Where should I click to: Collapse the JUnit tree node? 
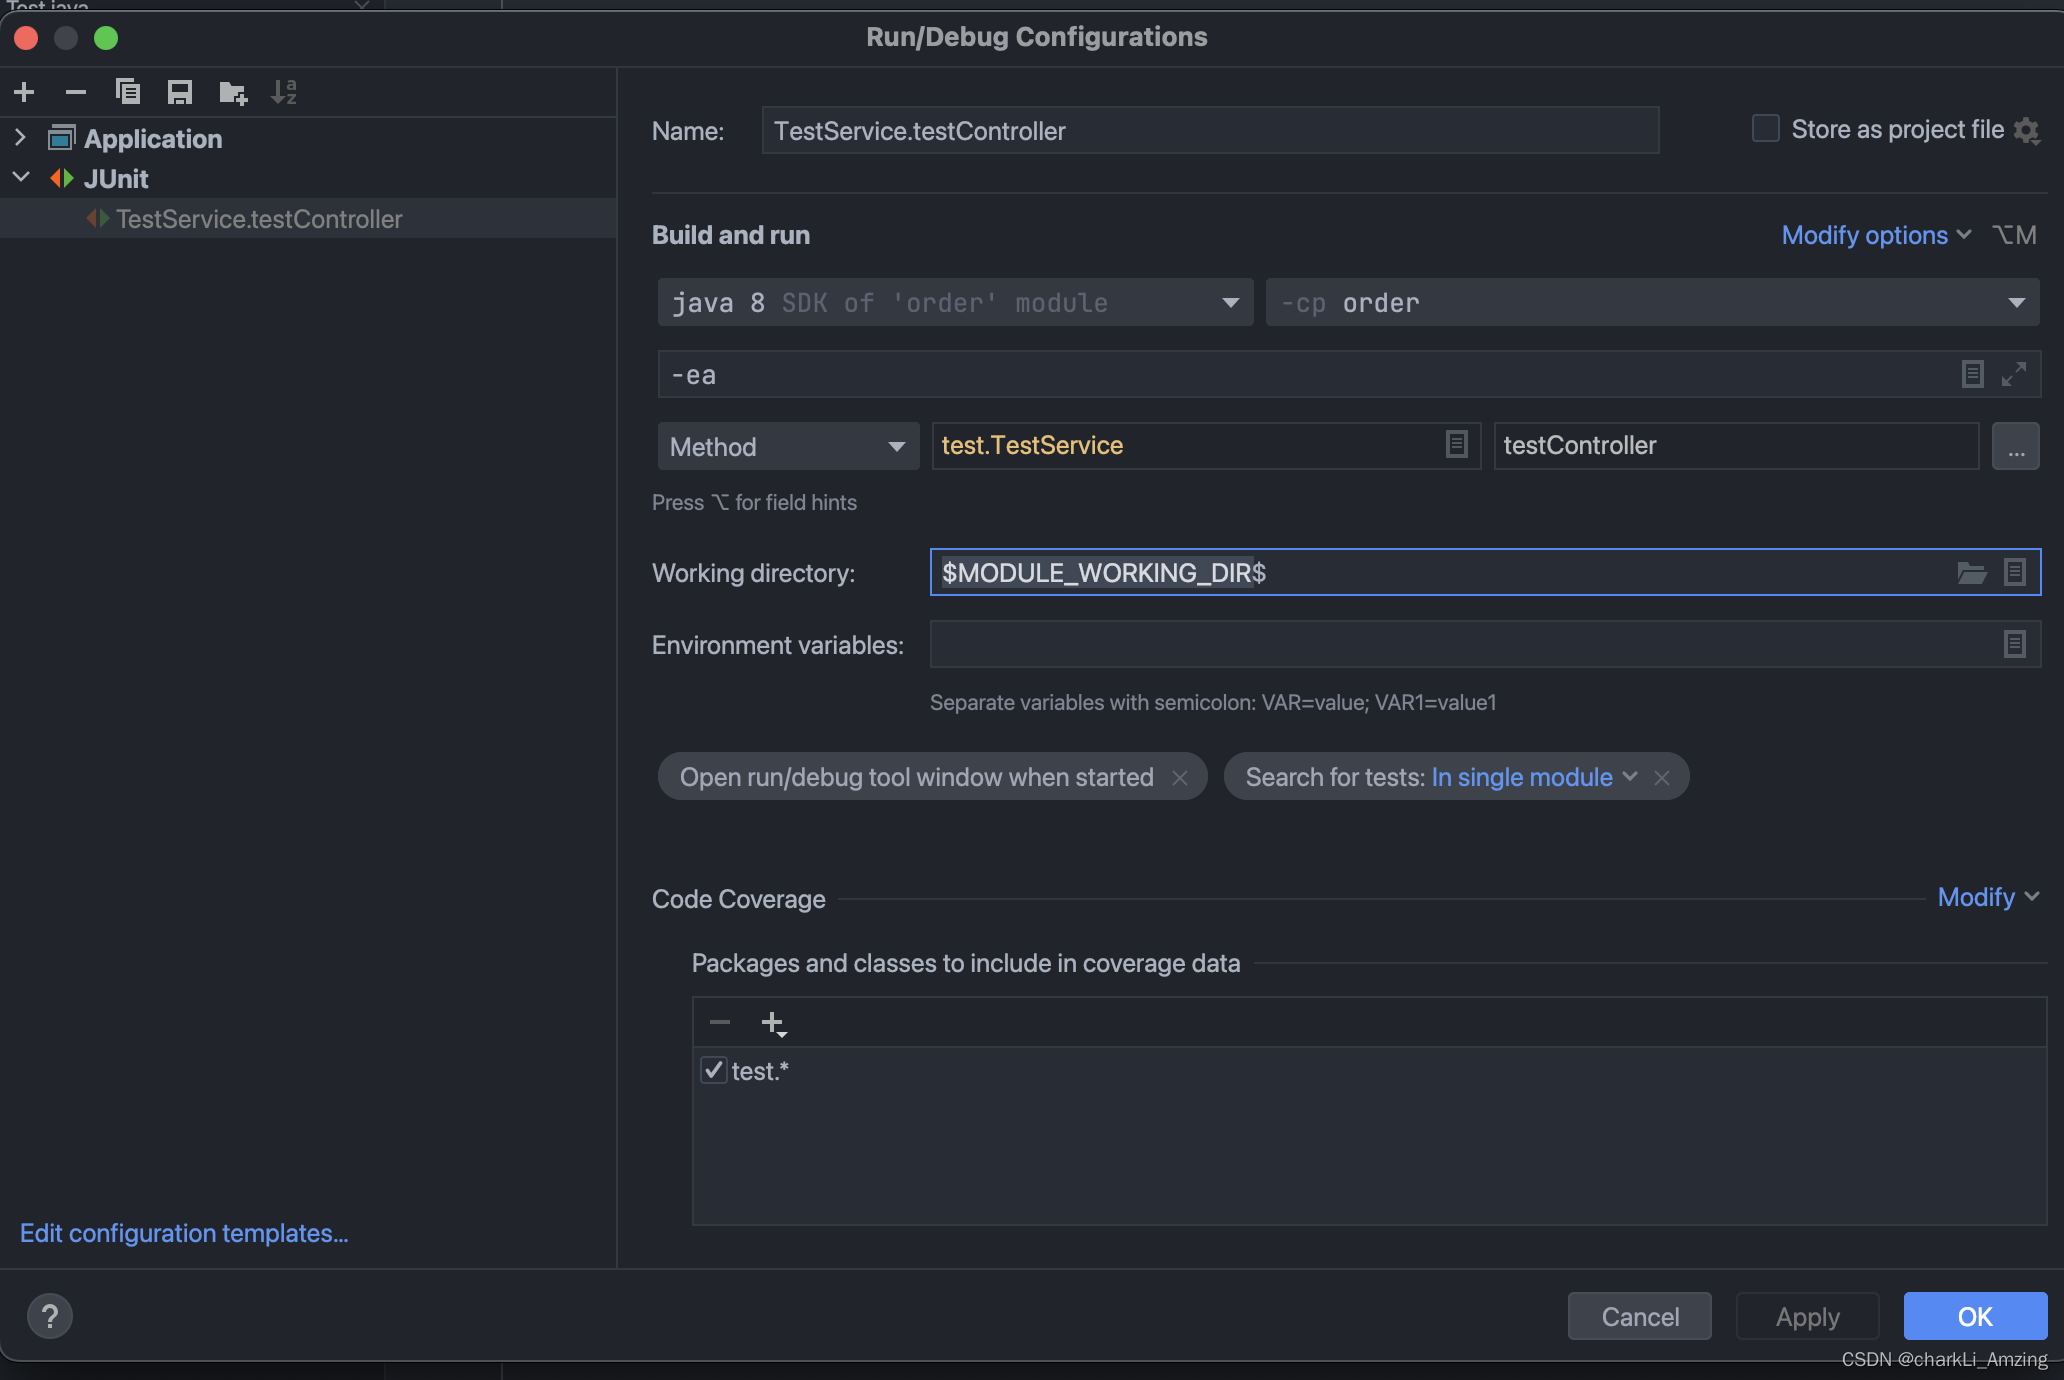(x=20, y=178)
